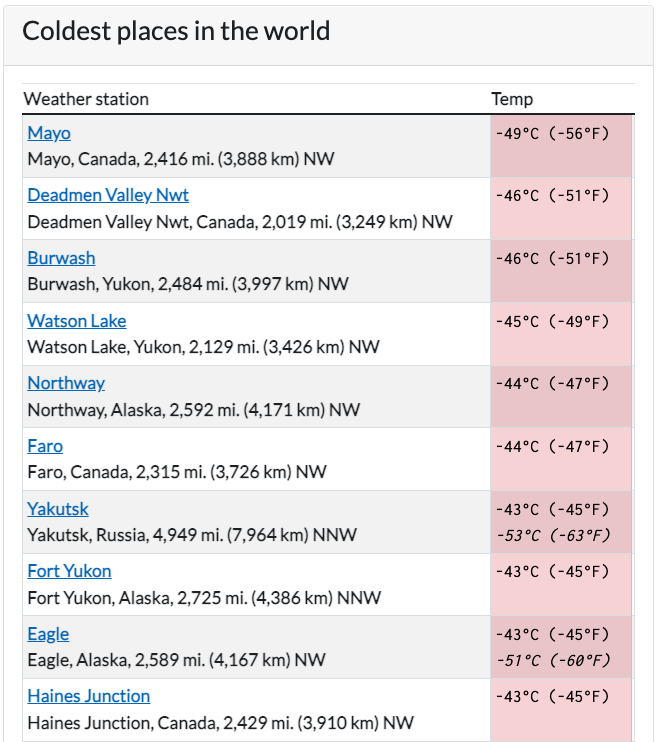
Task: Open the Deadmen Valley Nwt link
Action: pyautogui.click(x=108, y=195)
